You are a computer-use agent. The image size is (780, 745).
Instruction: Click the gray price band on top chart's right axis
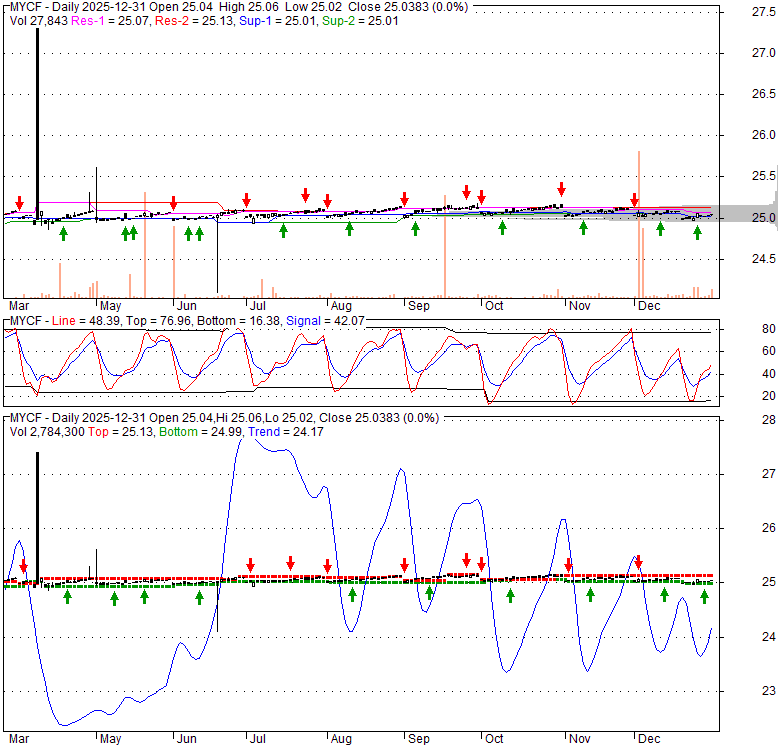click(x=750, y=215)
